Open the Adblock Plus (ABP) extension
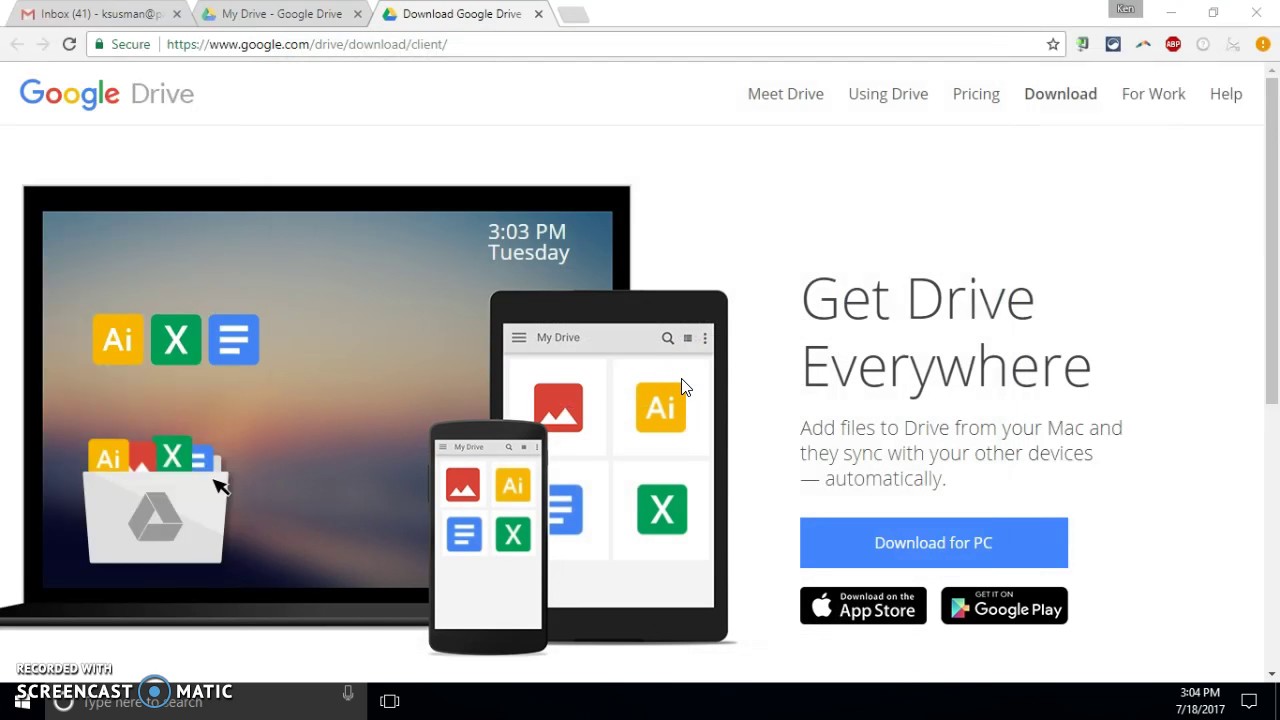Viewport: 1280px width, 720px height. pos(1173,44)
